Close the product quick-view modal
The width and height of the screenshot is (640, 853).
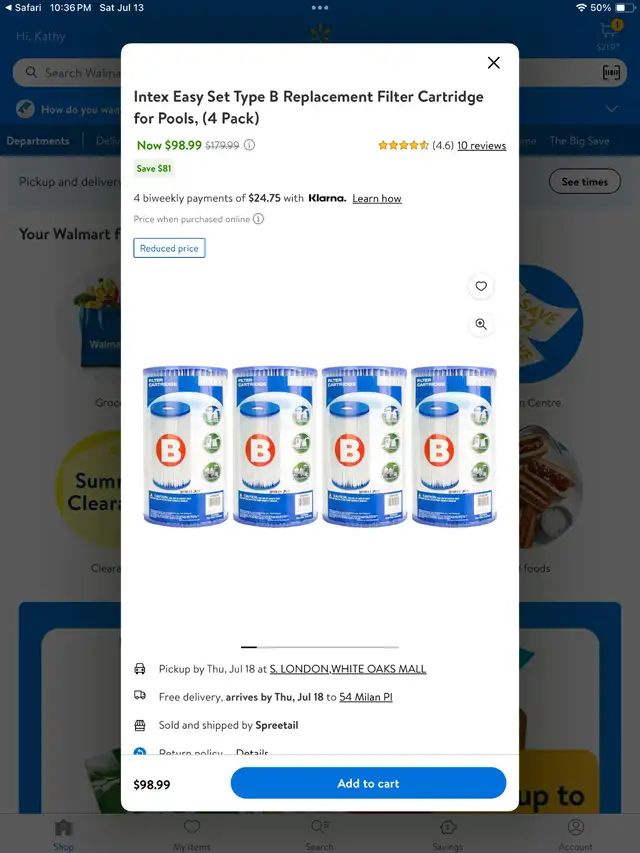[494, 63]
